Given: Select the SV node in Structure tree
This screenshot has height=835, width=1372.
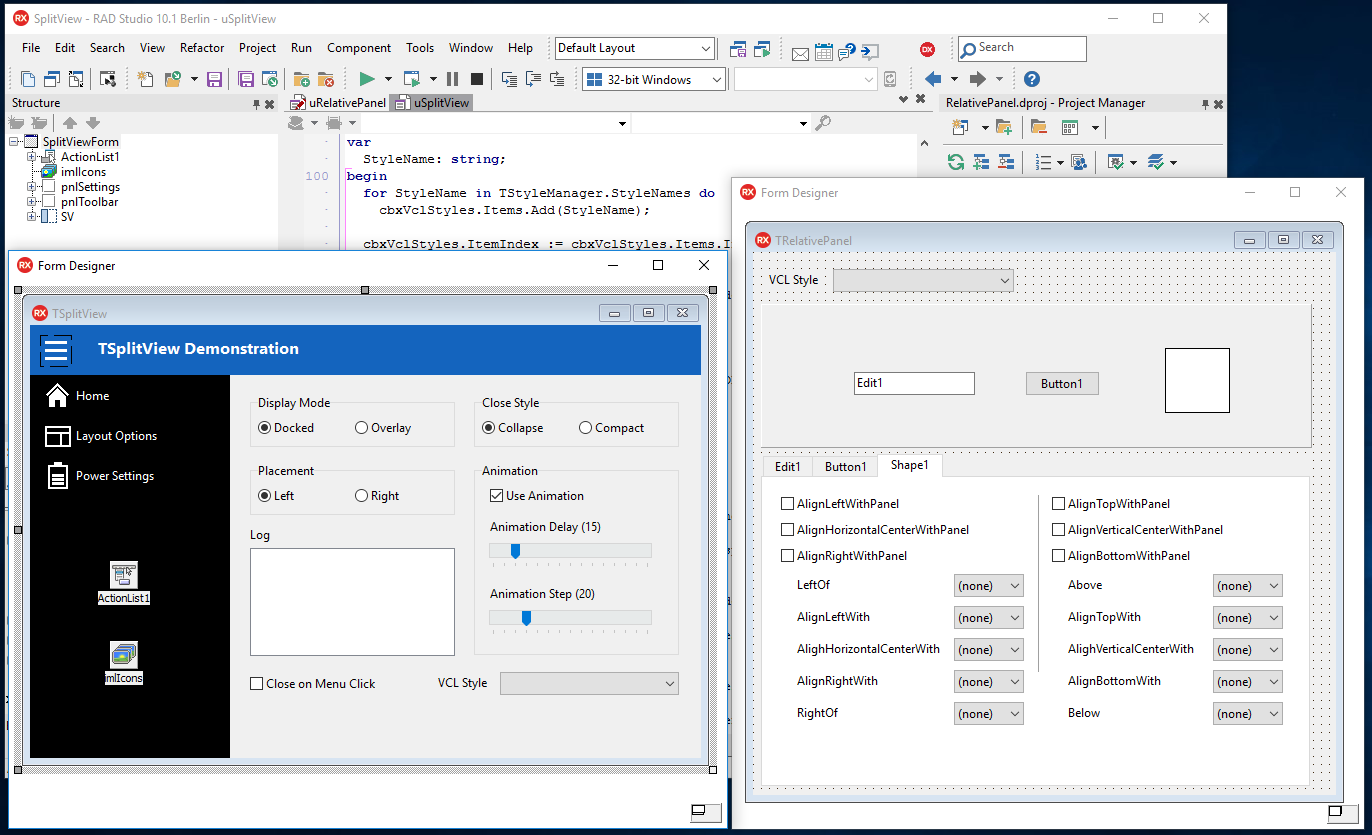Looking at the screenshot, I should (67, 217).
